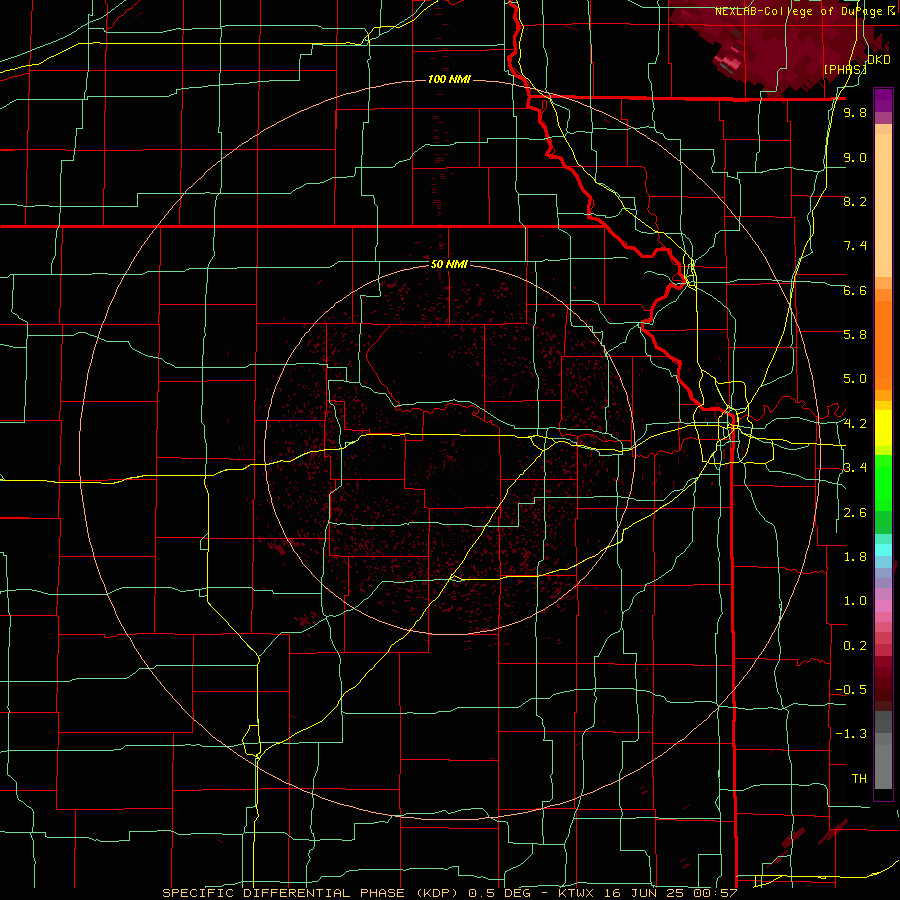Click the 9.0 legend value

point(855,157)
